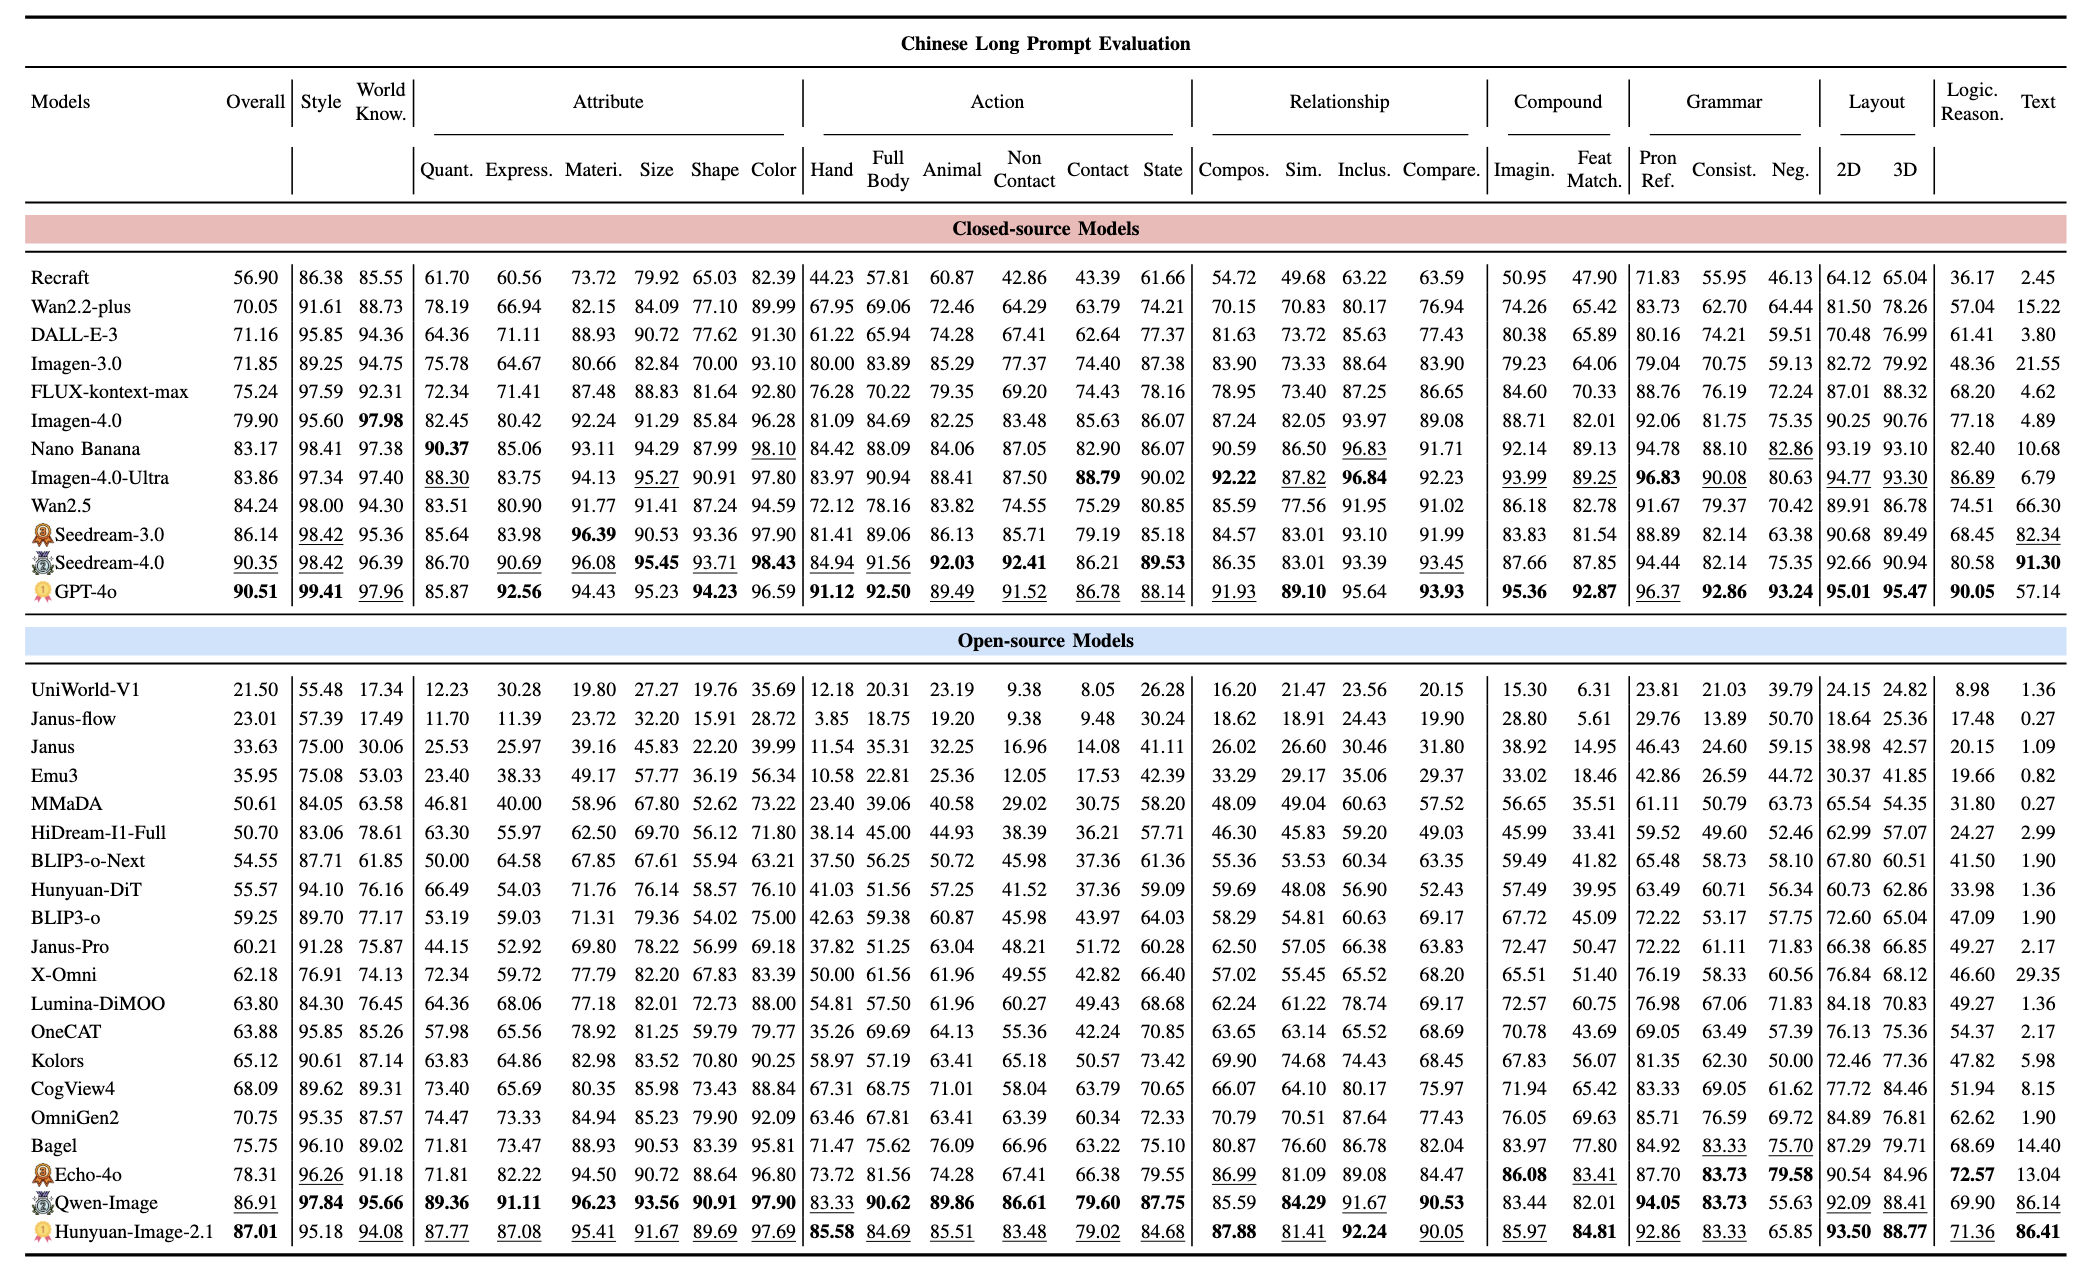This screenshot has width=2094, height=1266.
Task: Click the silver medal icon beside Seedream-4.0
Action: [x=42, y=563]
